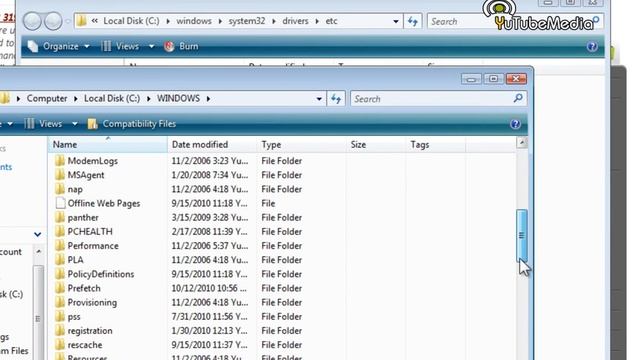Click the file list vertical scrollbar thumb
Viewport: 640px width, 360px height.
point(522,236)
